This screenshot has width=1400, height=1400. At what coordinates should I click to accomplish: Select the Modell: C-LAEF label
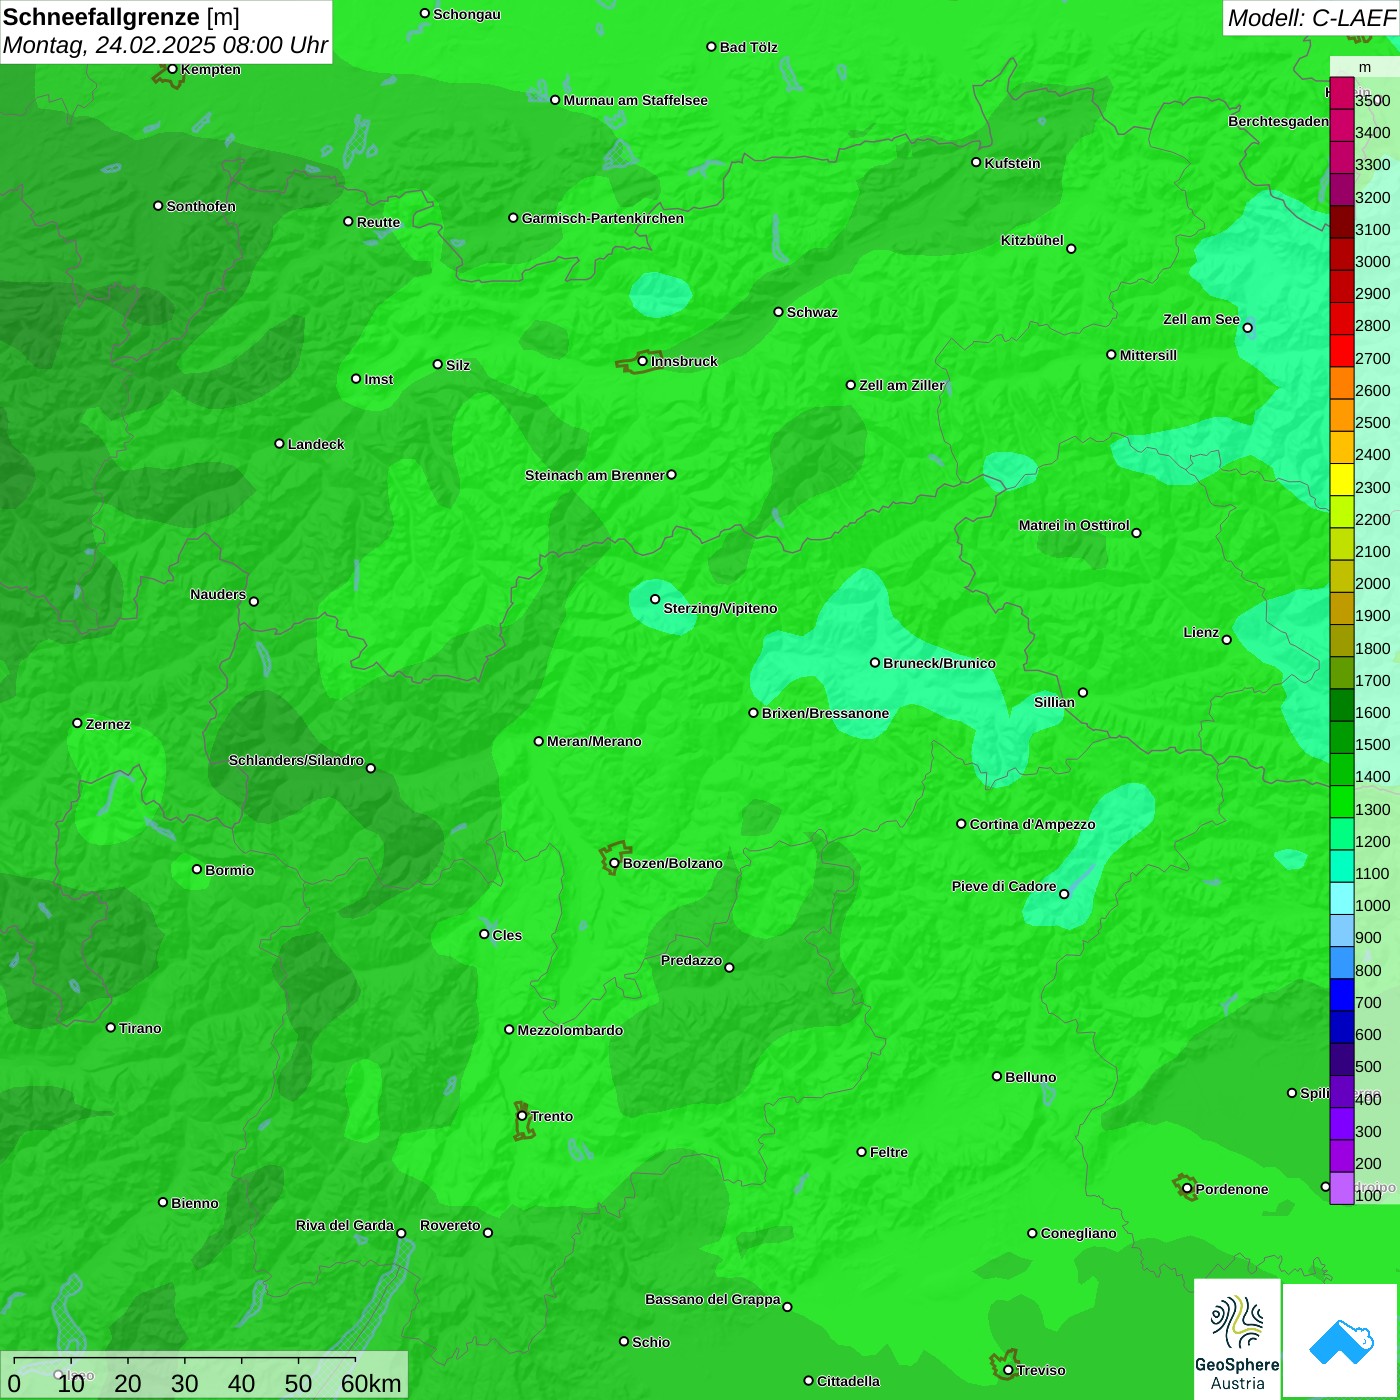point(1311,17)
